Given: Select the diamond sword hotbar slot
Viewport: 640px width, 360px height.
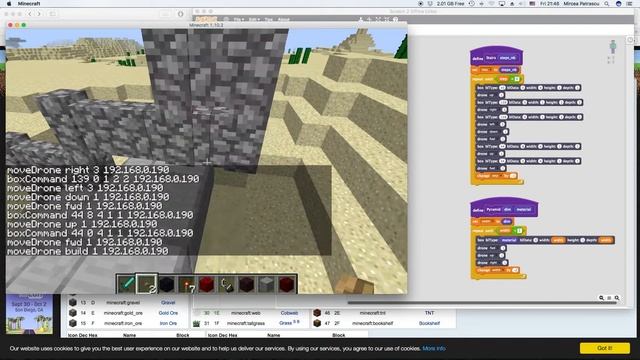Looking at the screenshot, I should coord(126,284).
